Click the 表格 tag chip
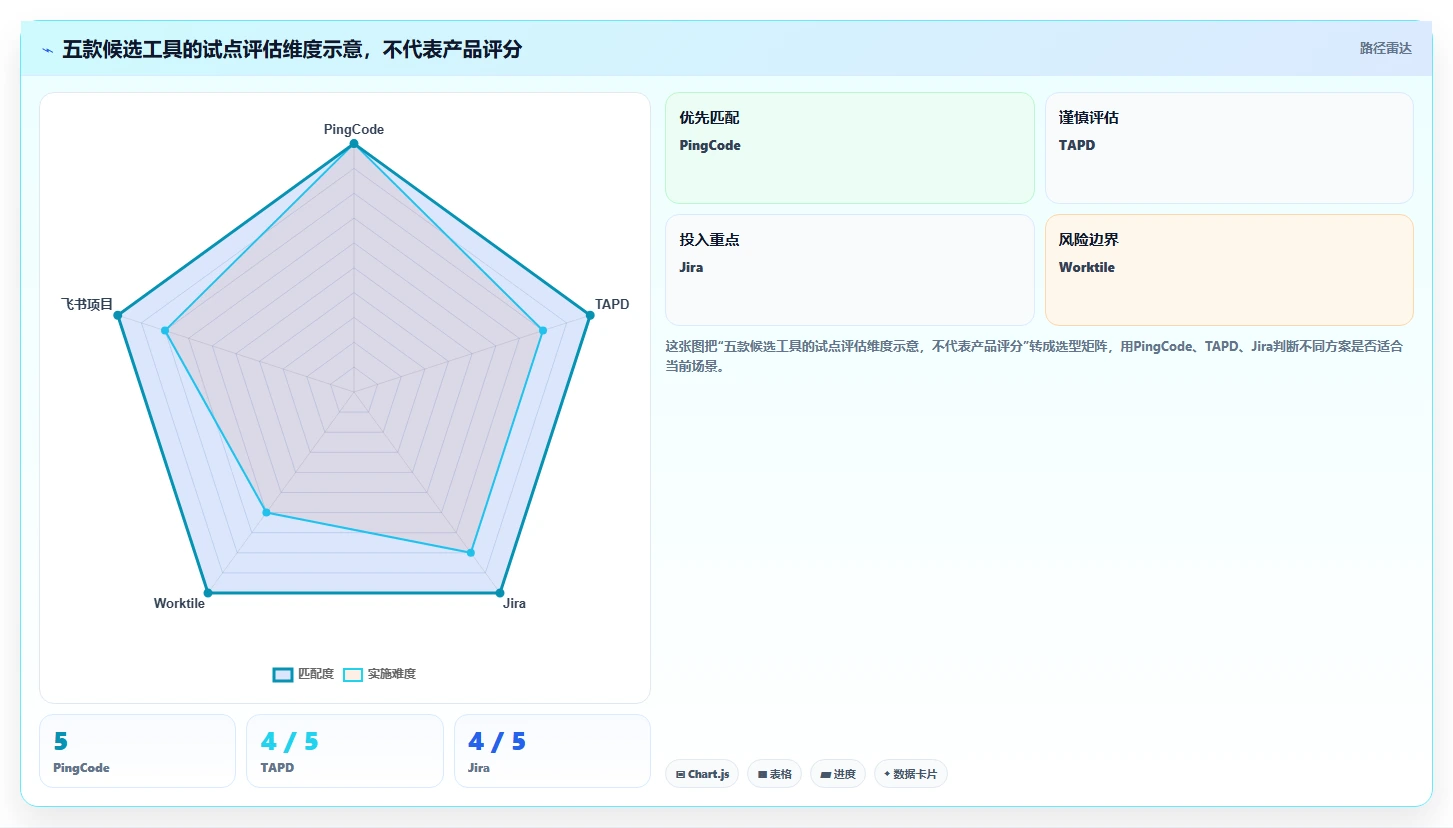 click(x=774, y=774)
